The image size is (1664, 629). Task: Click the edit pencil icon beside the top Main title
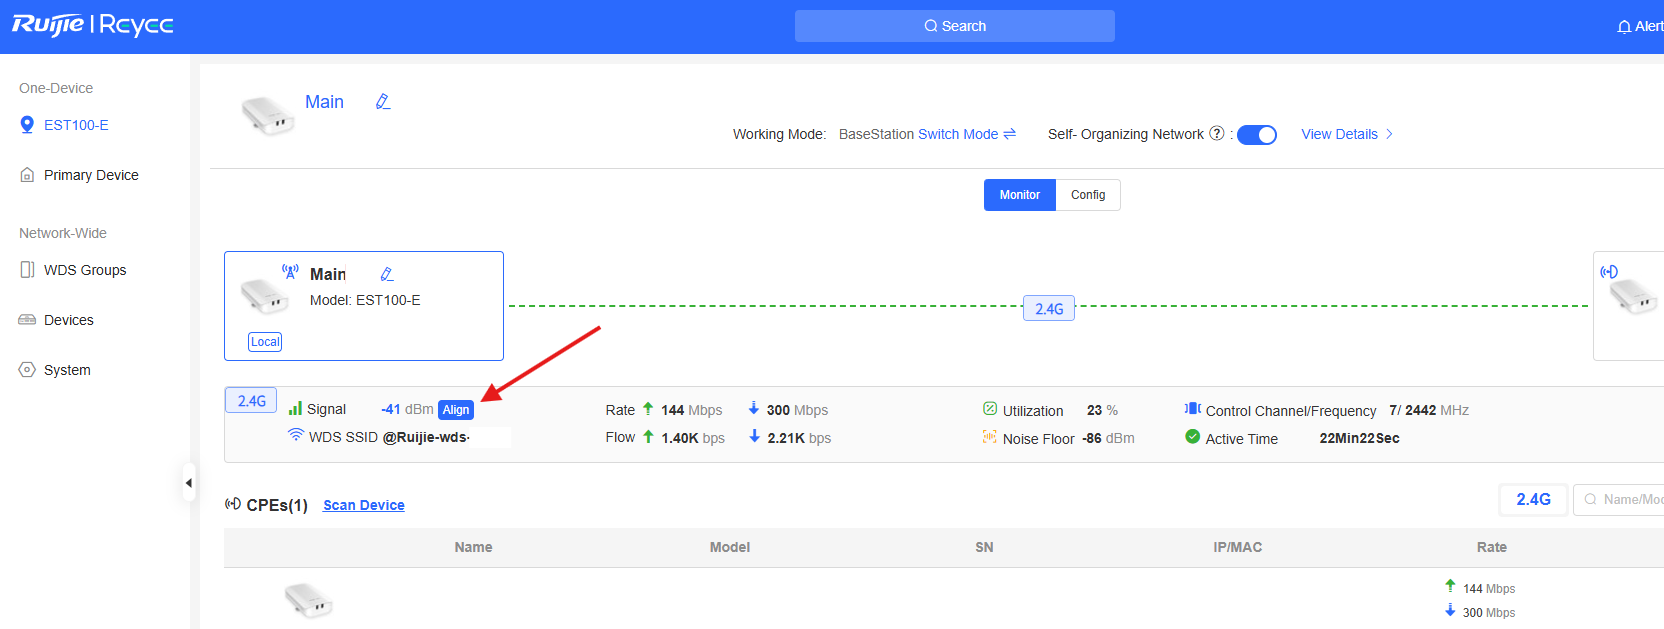[x=383, y=102]
